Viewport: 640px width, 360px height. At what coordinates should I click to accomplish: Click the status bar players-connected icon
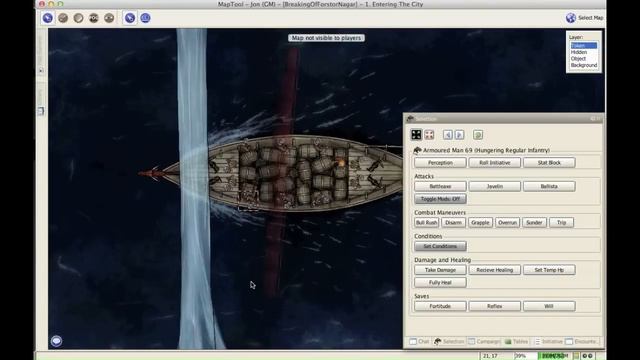pyautogui.click(x=587, y=356)
